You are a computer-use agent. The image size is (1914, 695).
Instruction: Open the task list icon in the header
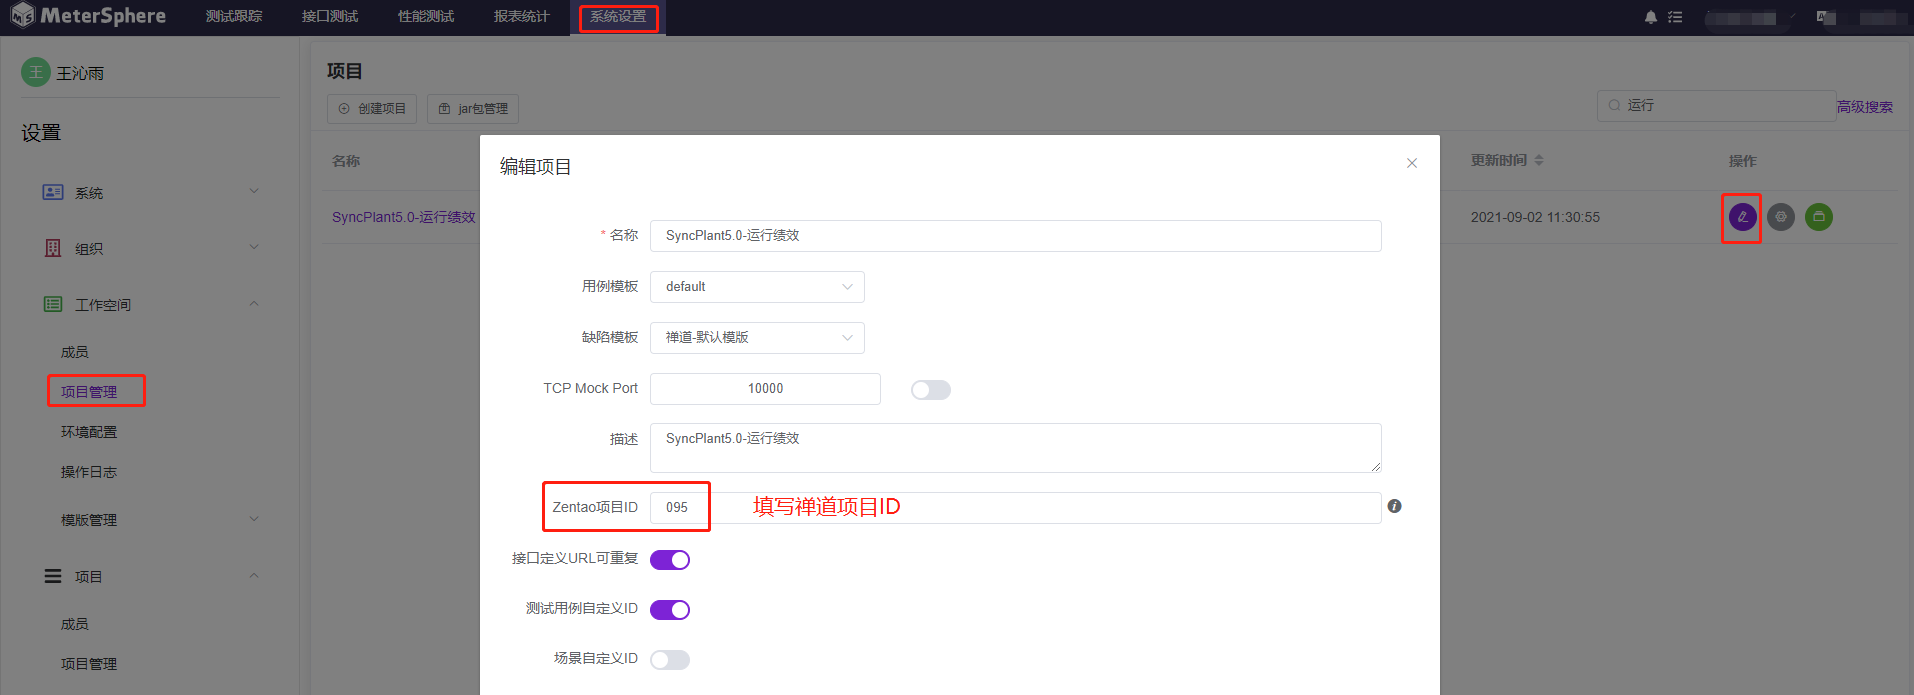[1675, 17]
